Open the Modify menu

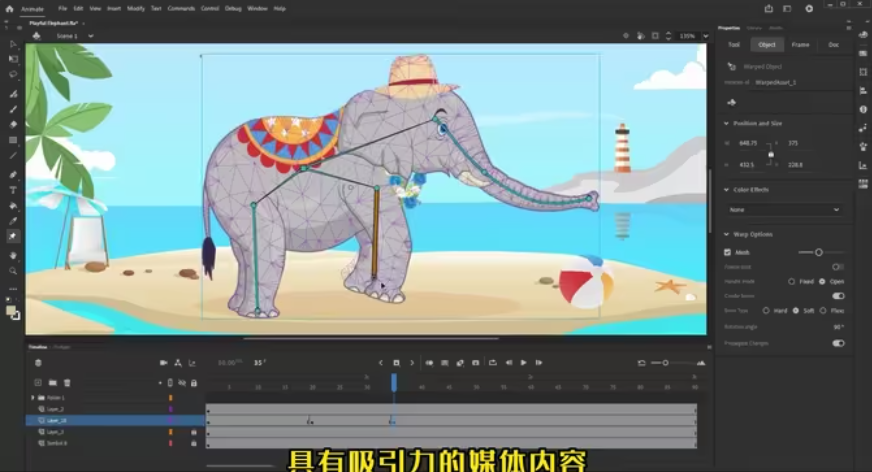135,8
